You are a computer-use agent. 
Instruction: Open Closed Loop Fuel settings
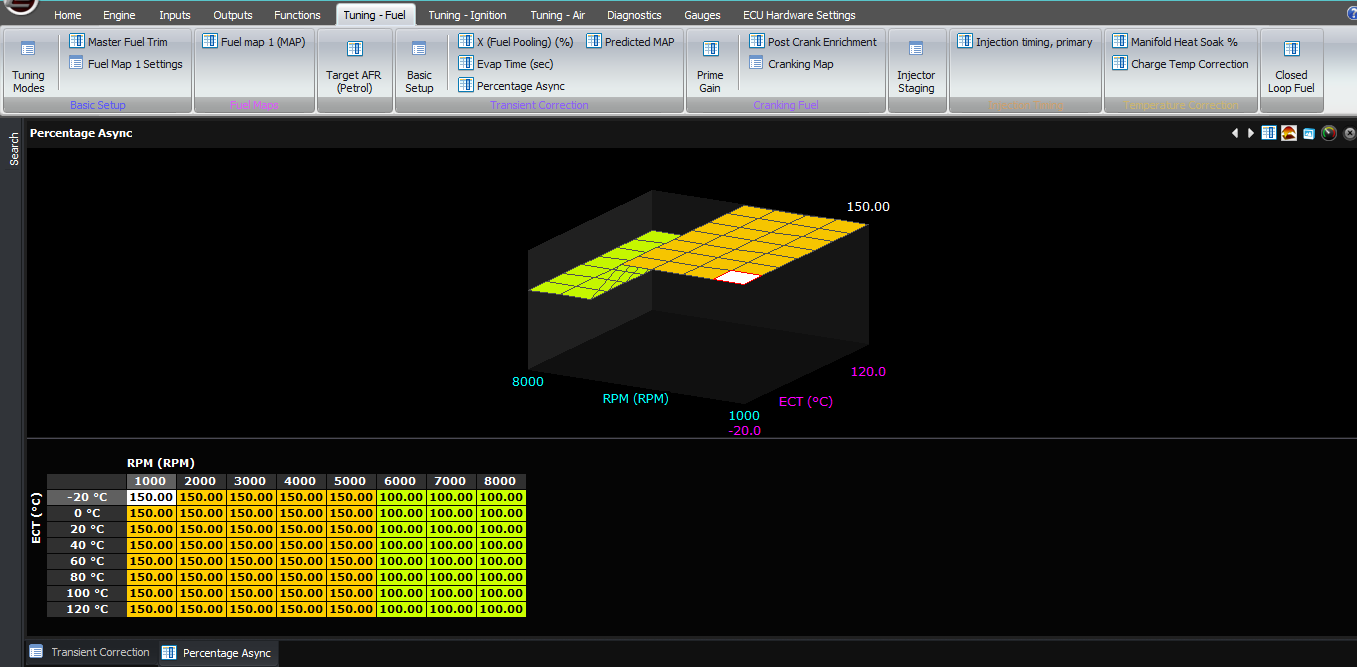pos(1291,66)
